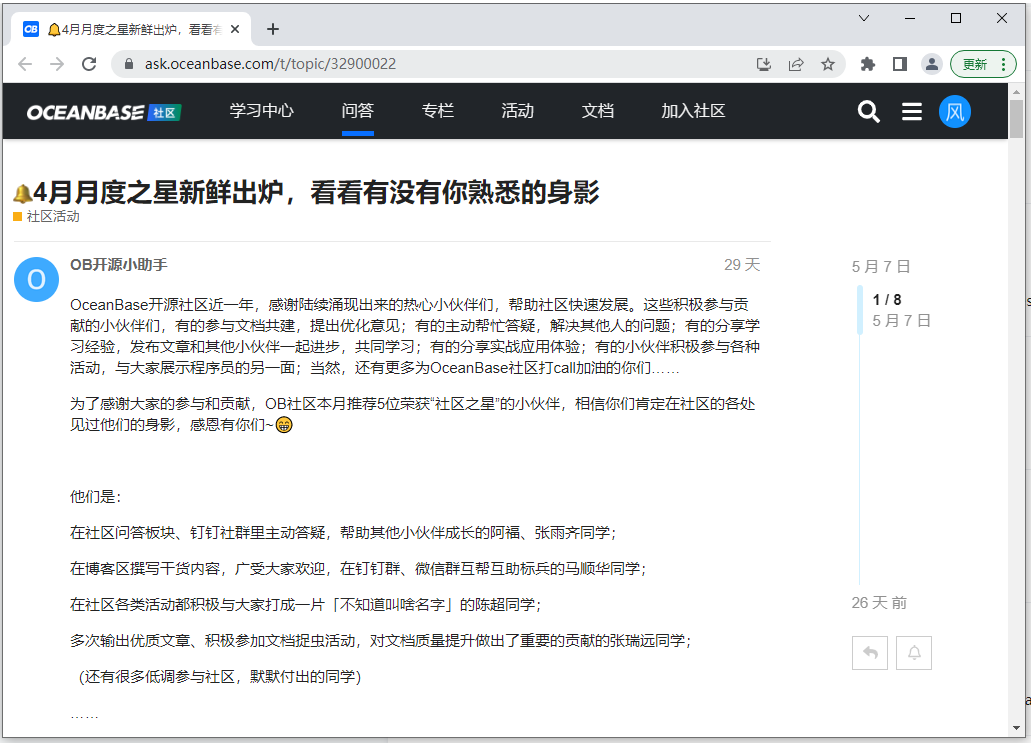This screenshot has height=743, width=1031.
Task: Click the line mentioning 阿福、张雨齐同学
Action: pyautogui.click(x=343, y=532)
